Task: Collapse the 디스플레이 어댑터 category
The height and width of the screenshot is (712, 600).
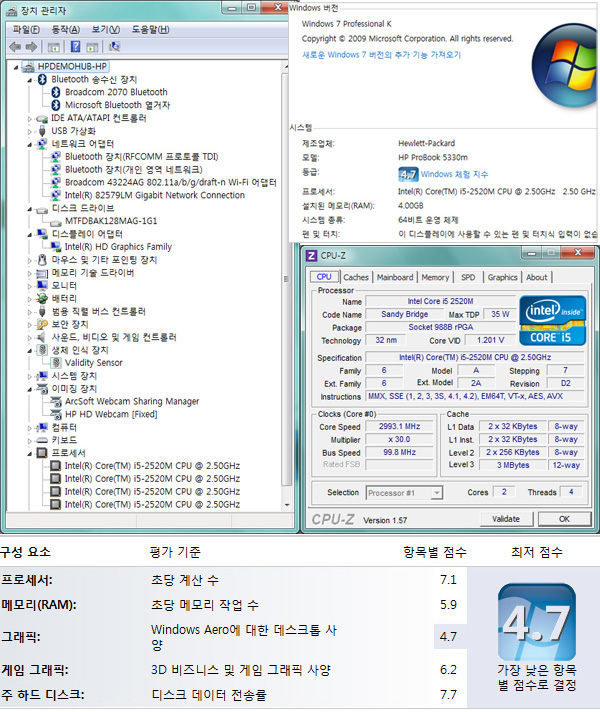Action: (30, 235)
